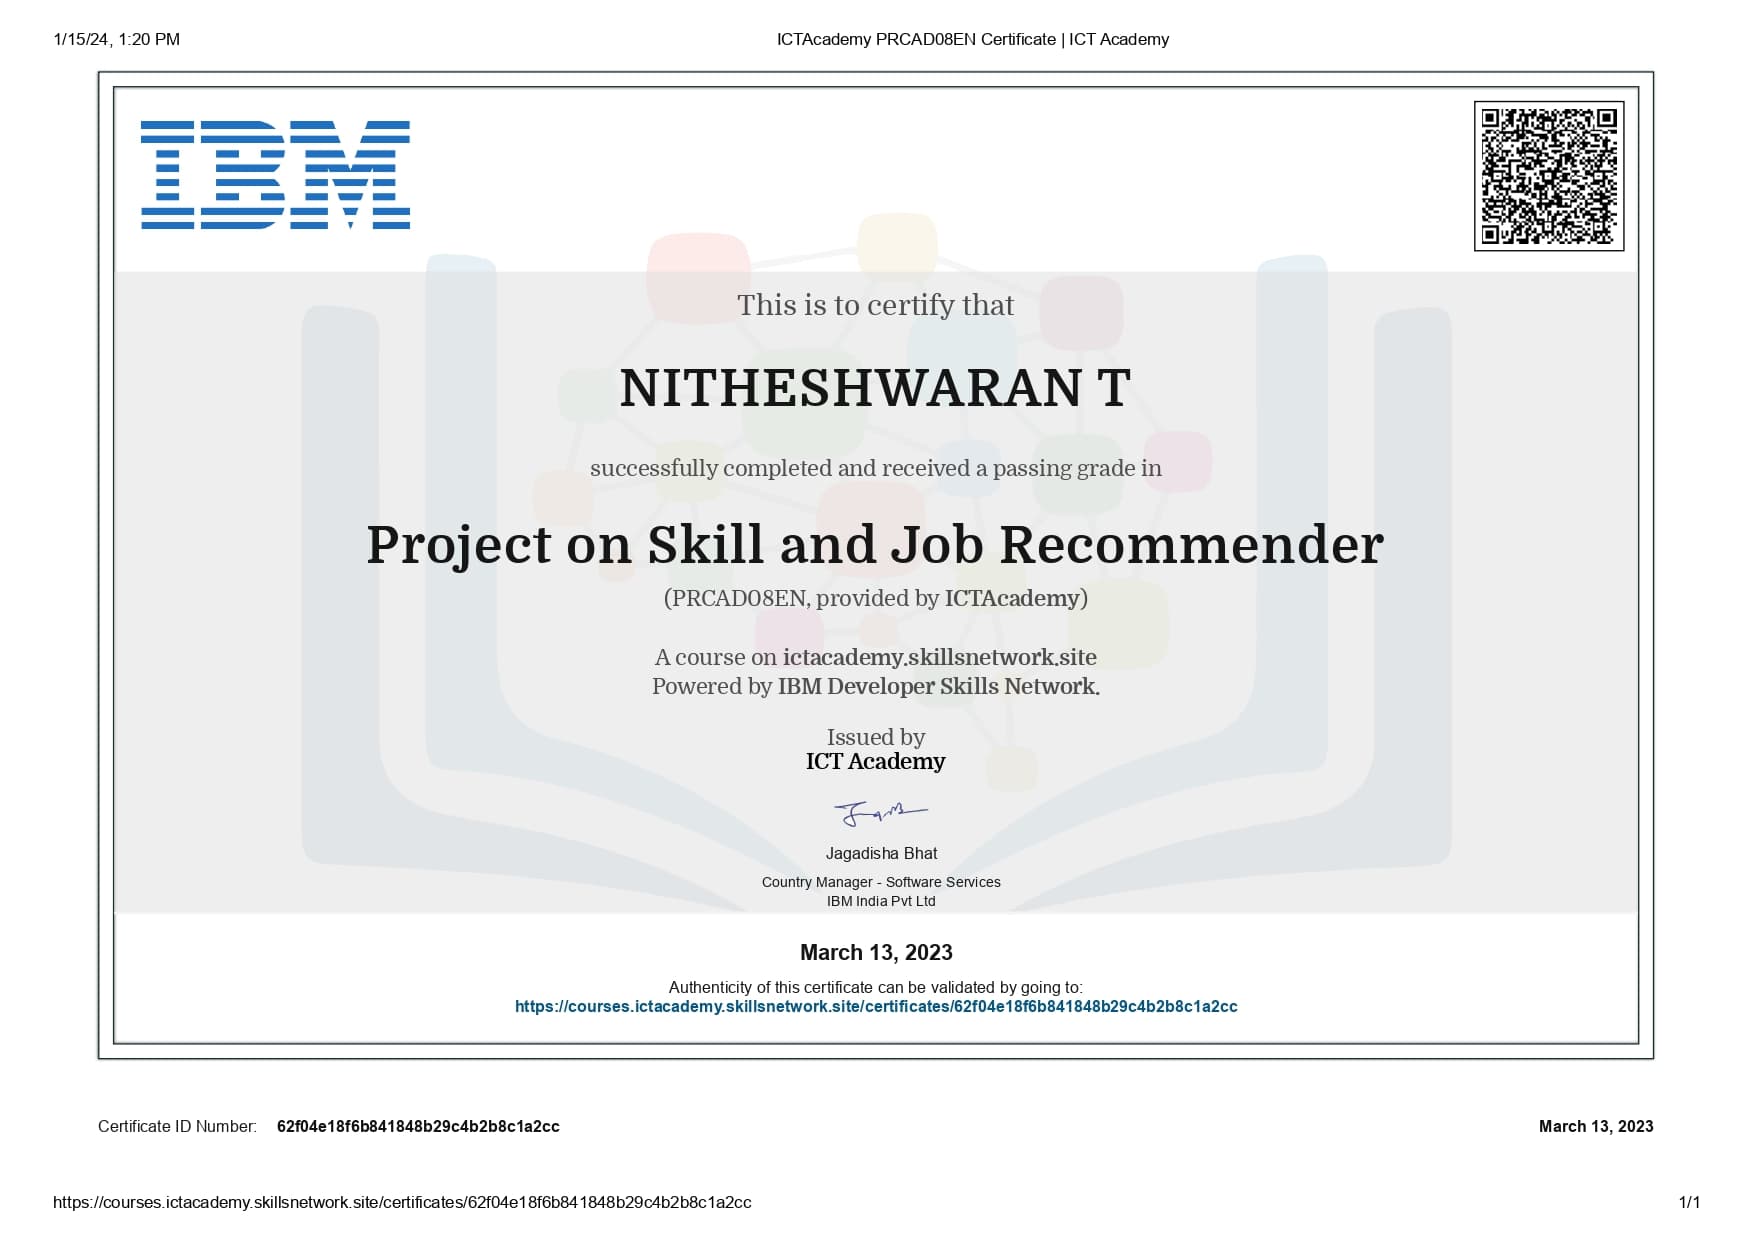This screenshot has height=1240, width=1754.
Task: Click Country Manager - Software Services text
Action: [881, 882]
